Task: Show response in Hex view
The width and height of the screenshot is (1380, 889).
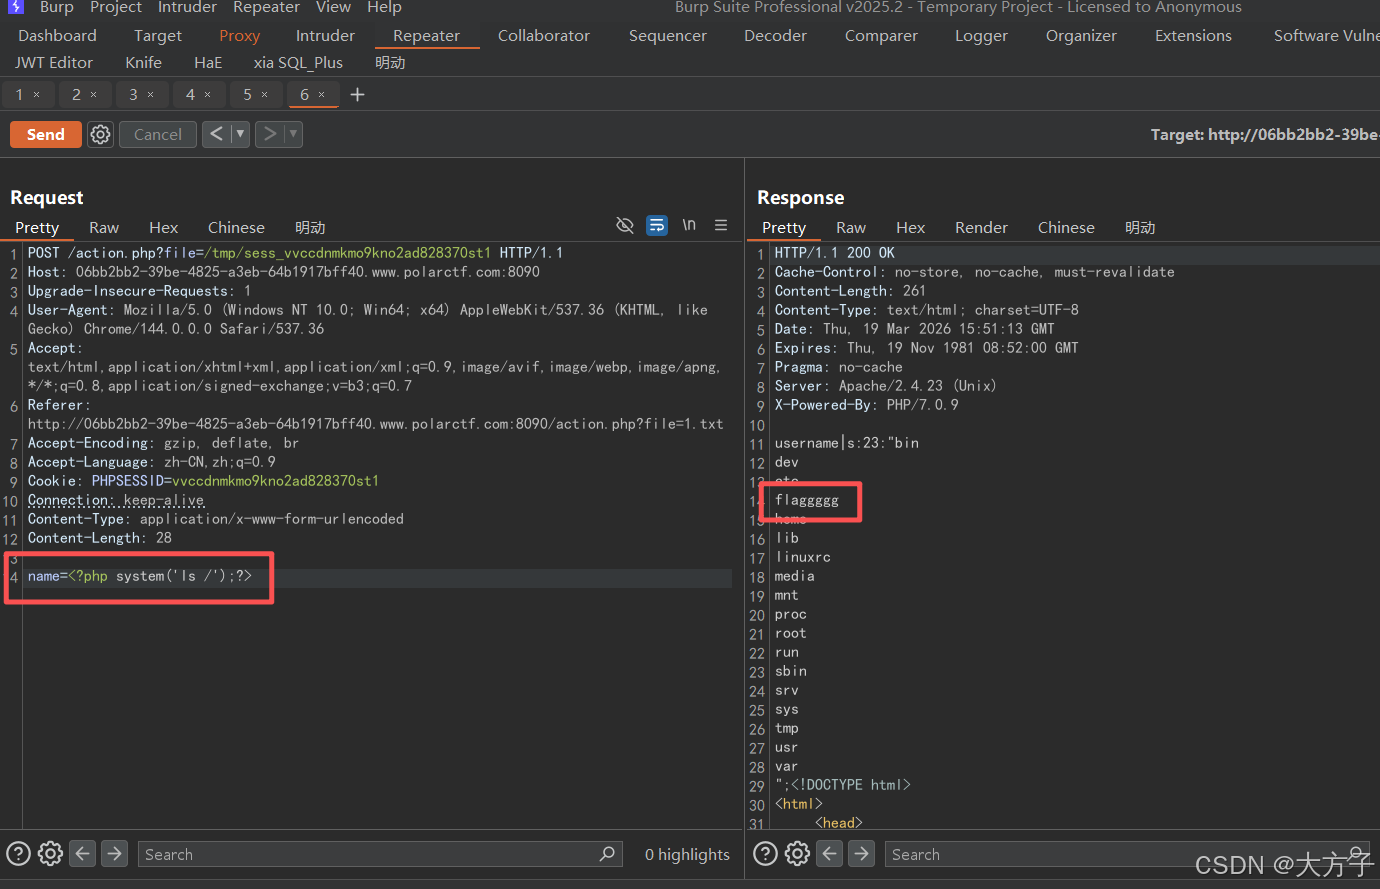Action: 910,228
